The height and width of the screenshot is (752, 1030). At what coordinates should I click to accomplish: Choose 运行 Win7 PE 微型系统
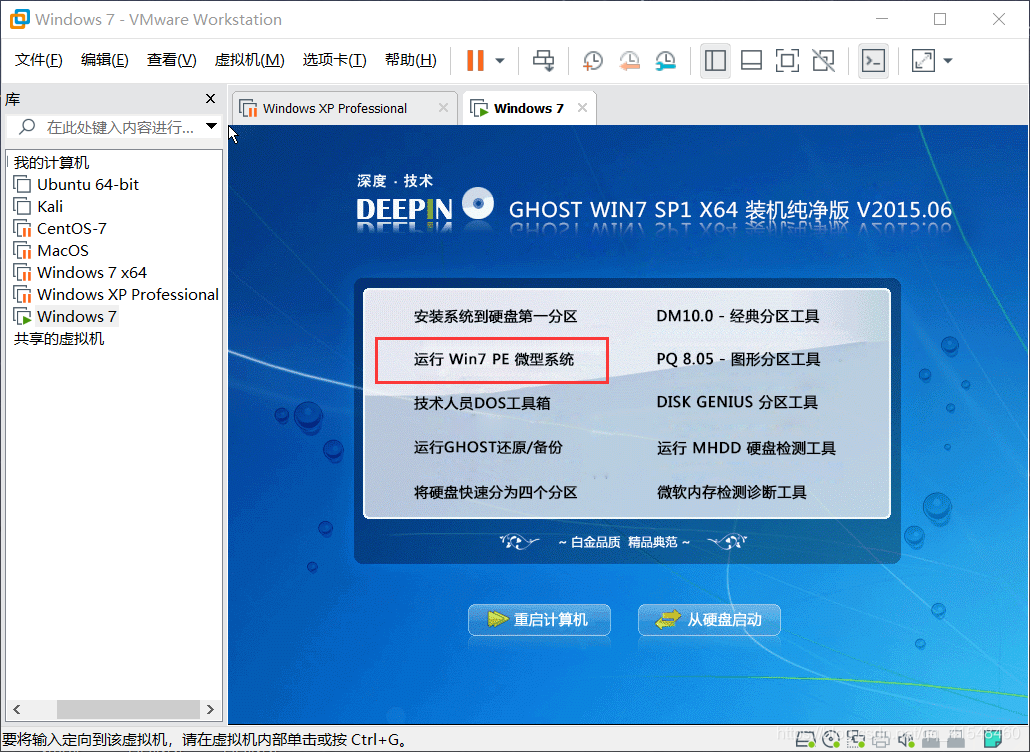tap(494, 359)
